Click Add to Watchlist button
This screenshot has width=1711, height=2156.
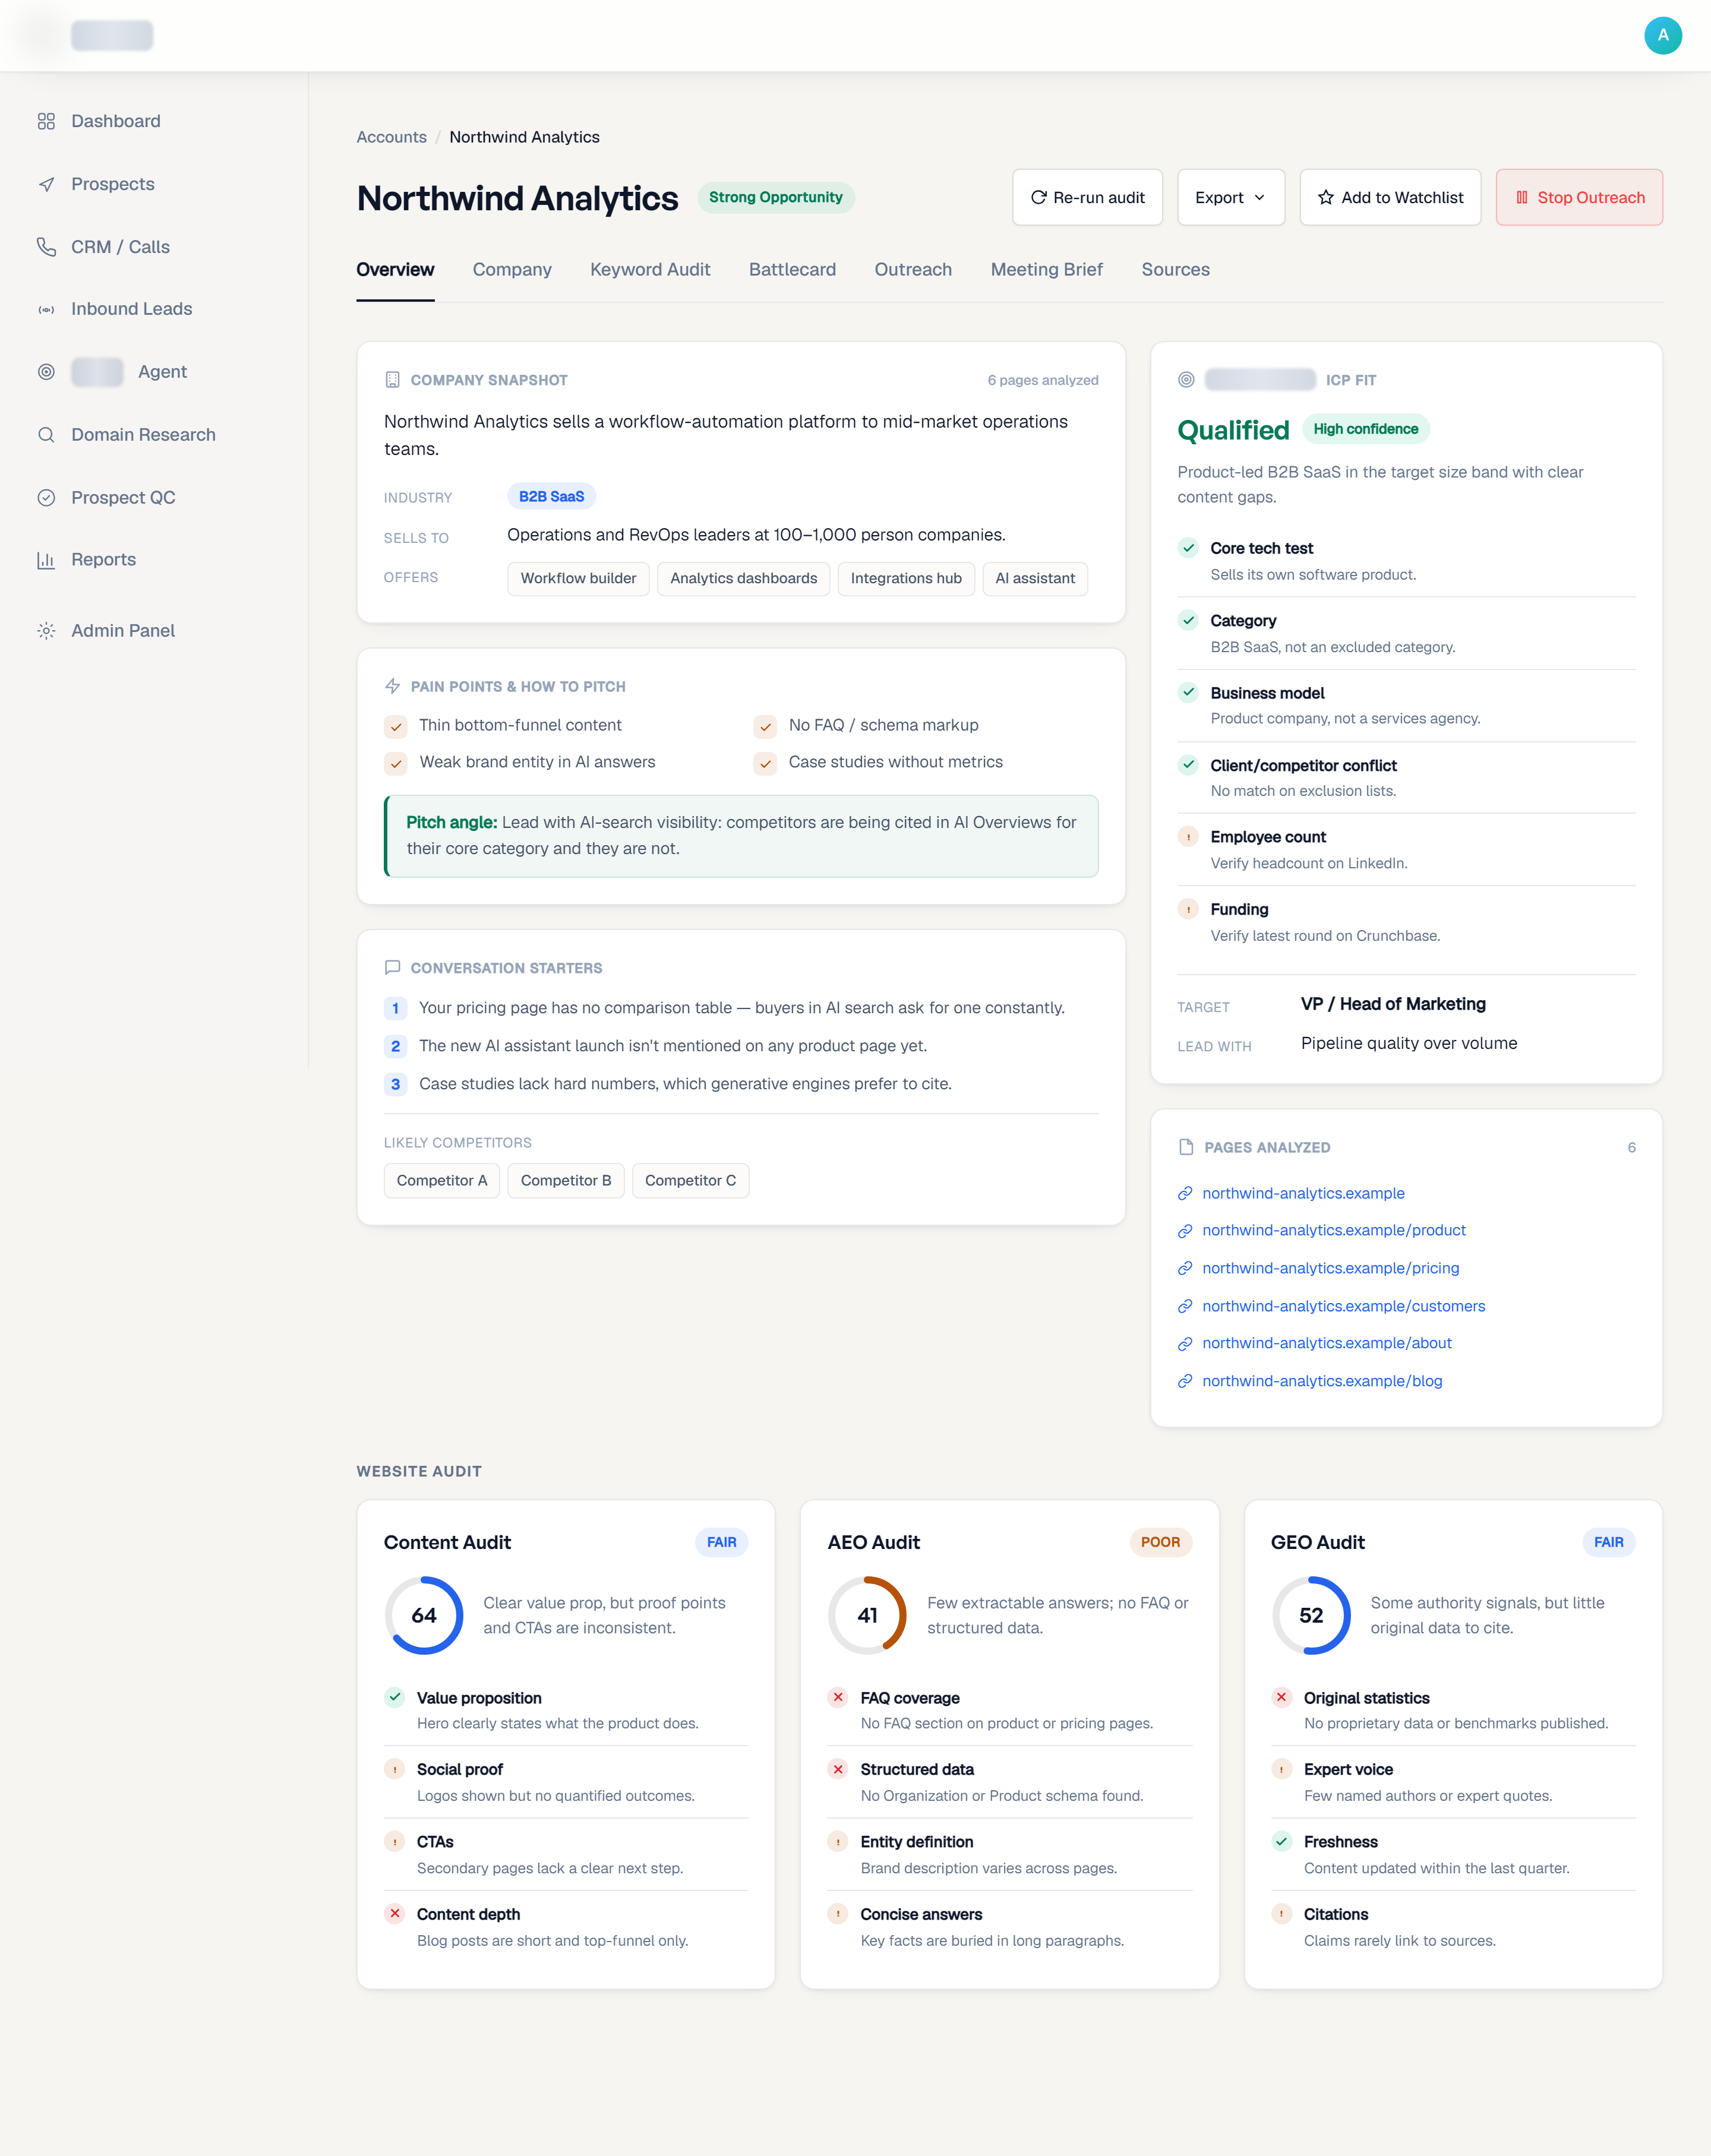tap(1390, 197)
